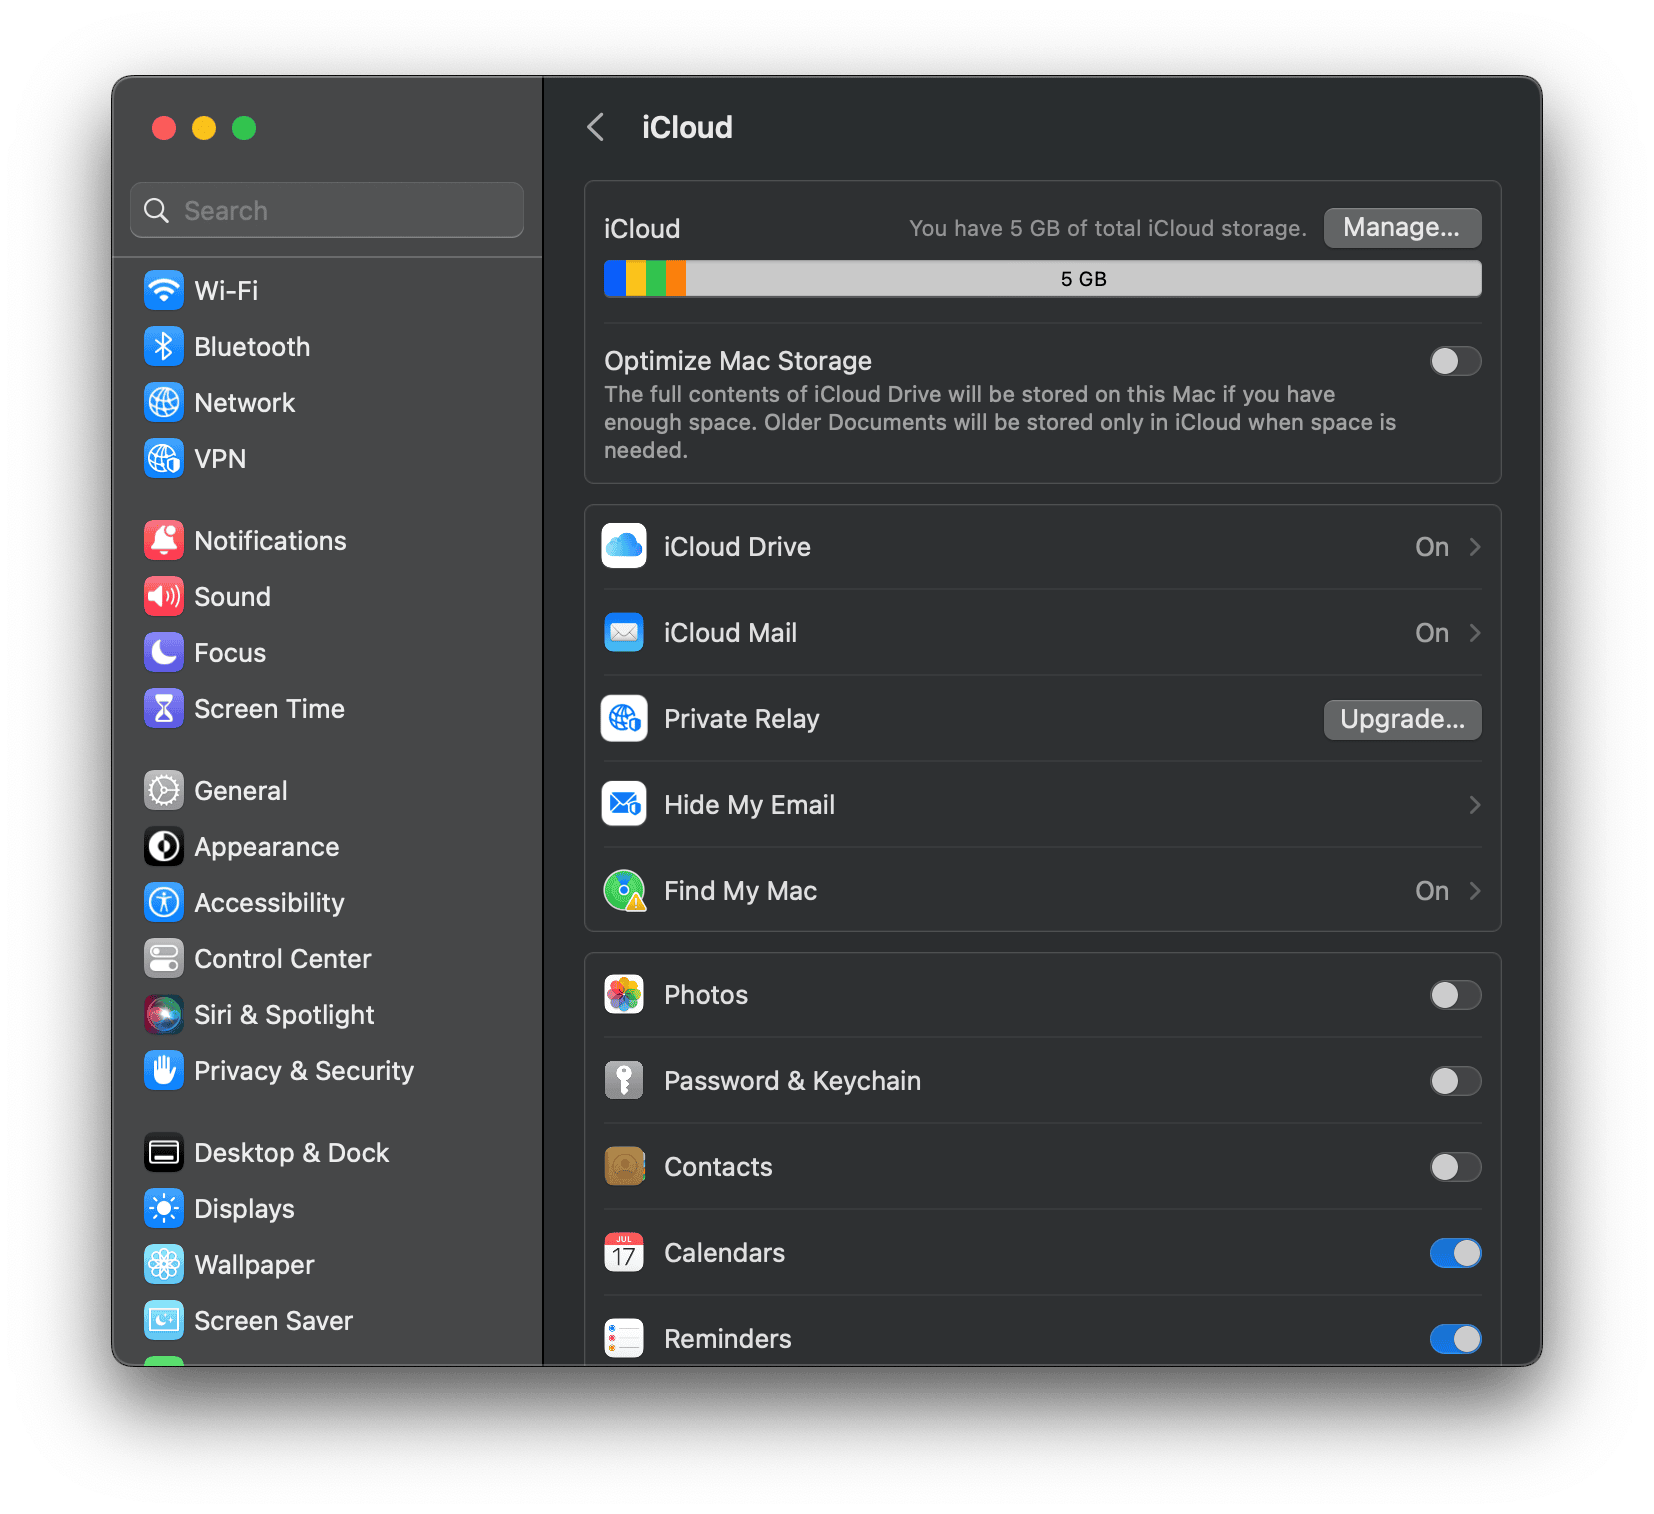Open Notifications bell icon
Screen dimensions: 1654x1514
point(164,541)
